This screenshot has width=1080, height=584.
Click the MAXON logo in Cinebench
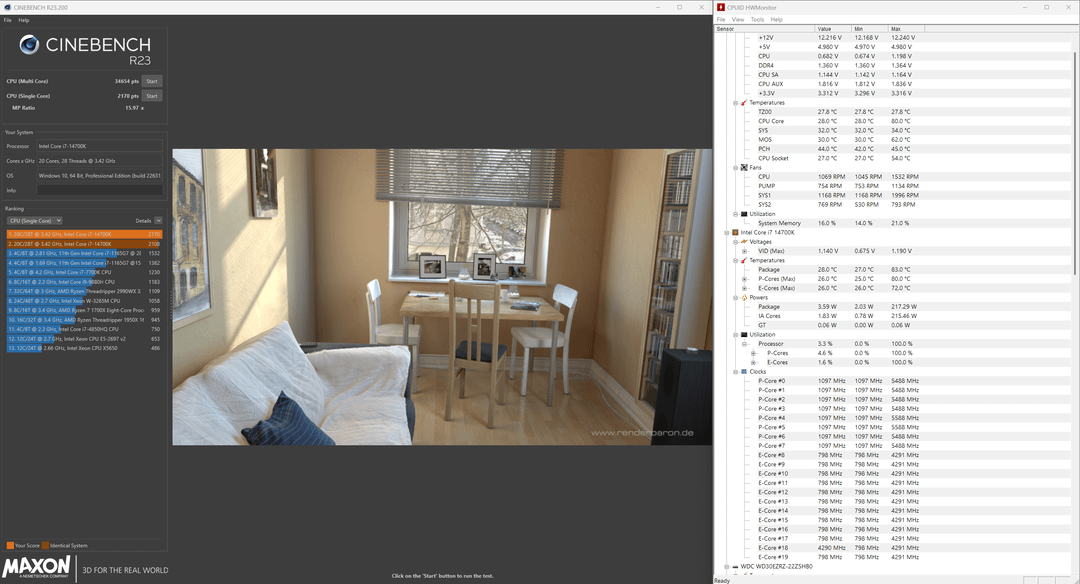pyautogui.click(x=37, y=568)
